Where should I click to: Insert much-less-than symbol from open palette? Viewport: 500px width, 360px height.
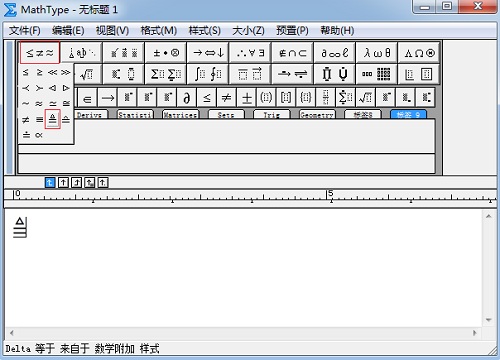pyautogui.click(x=53, y=72)
